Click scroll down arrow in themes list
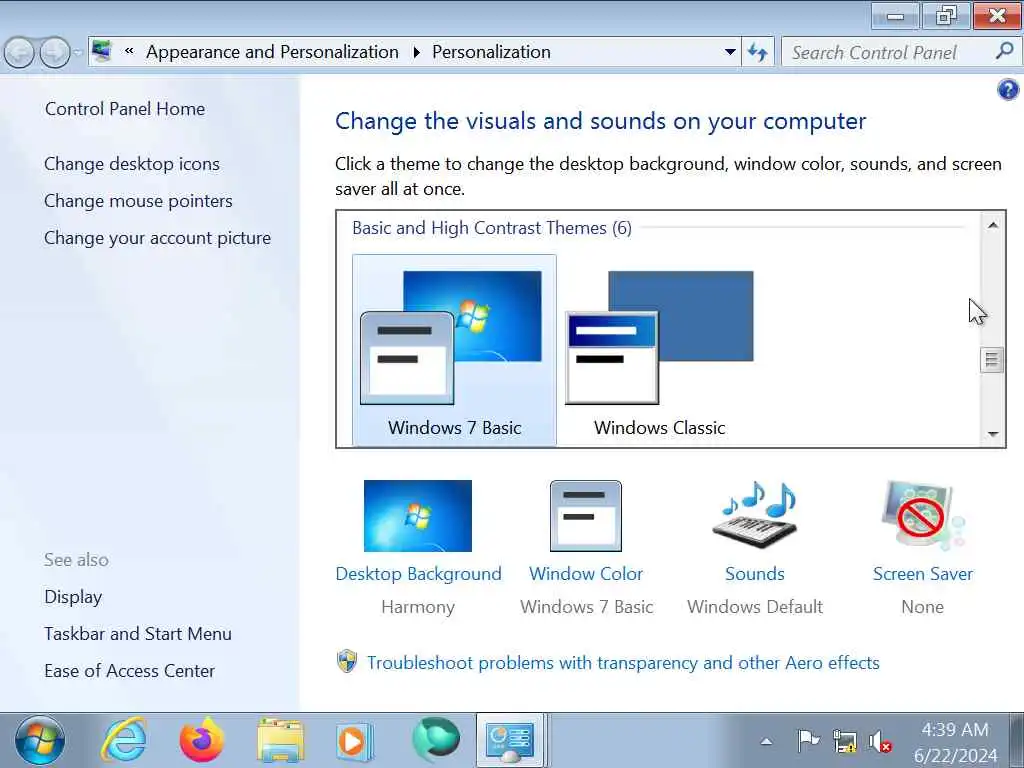Screen dimensions: 1024x768 pyautogui.click(x=993, y=434)
